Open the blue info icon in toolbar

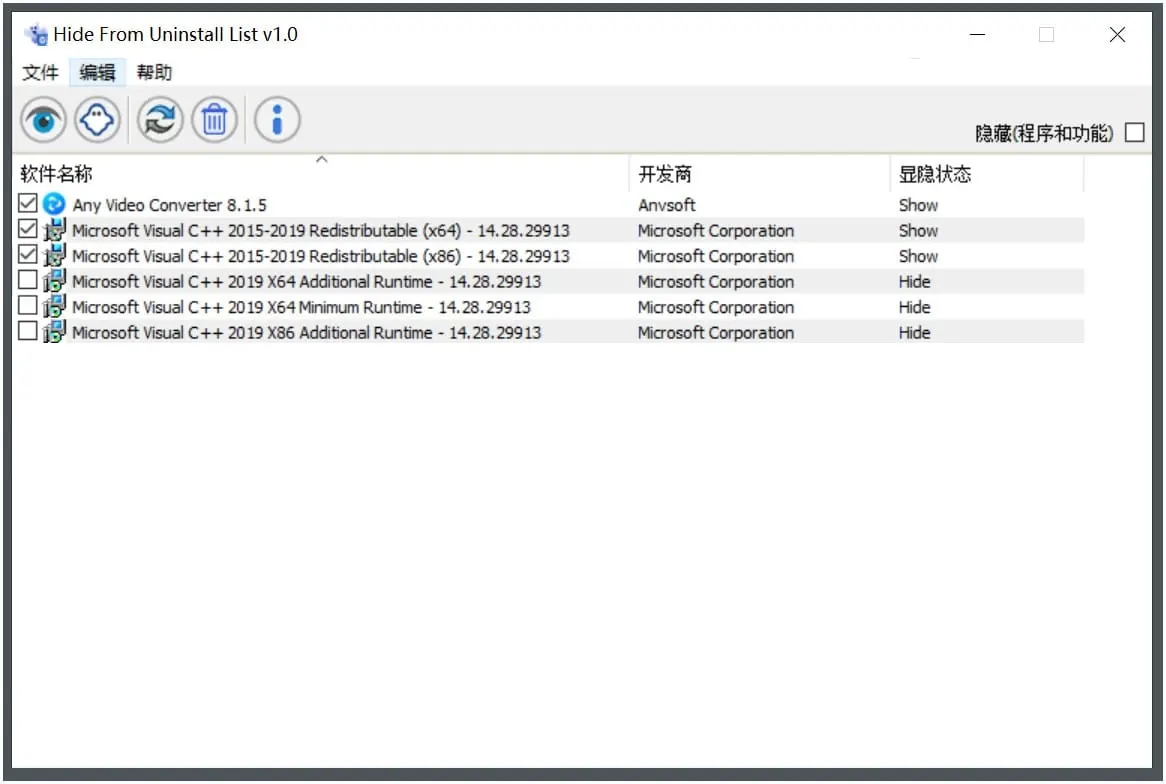tap(277, 121)
